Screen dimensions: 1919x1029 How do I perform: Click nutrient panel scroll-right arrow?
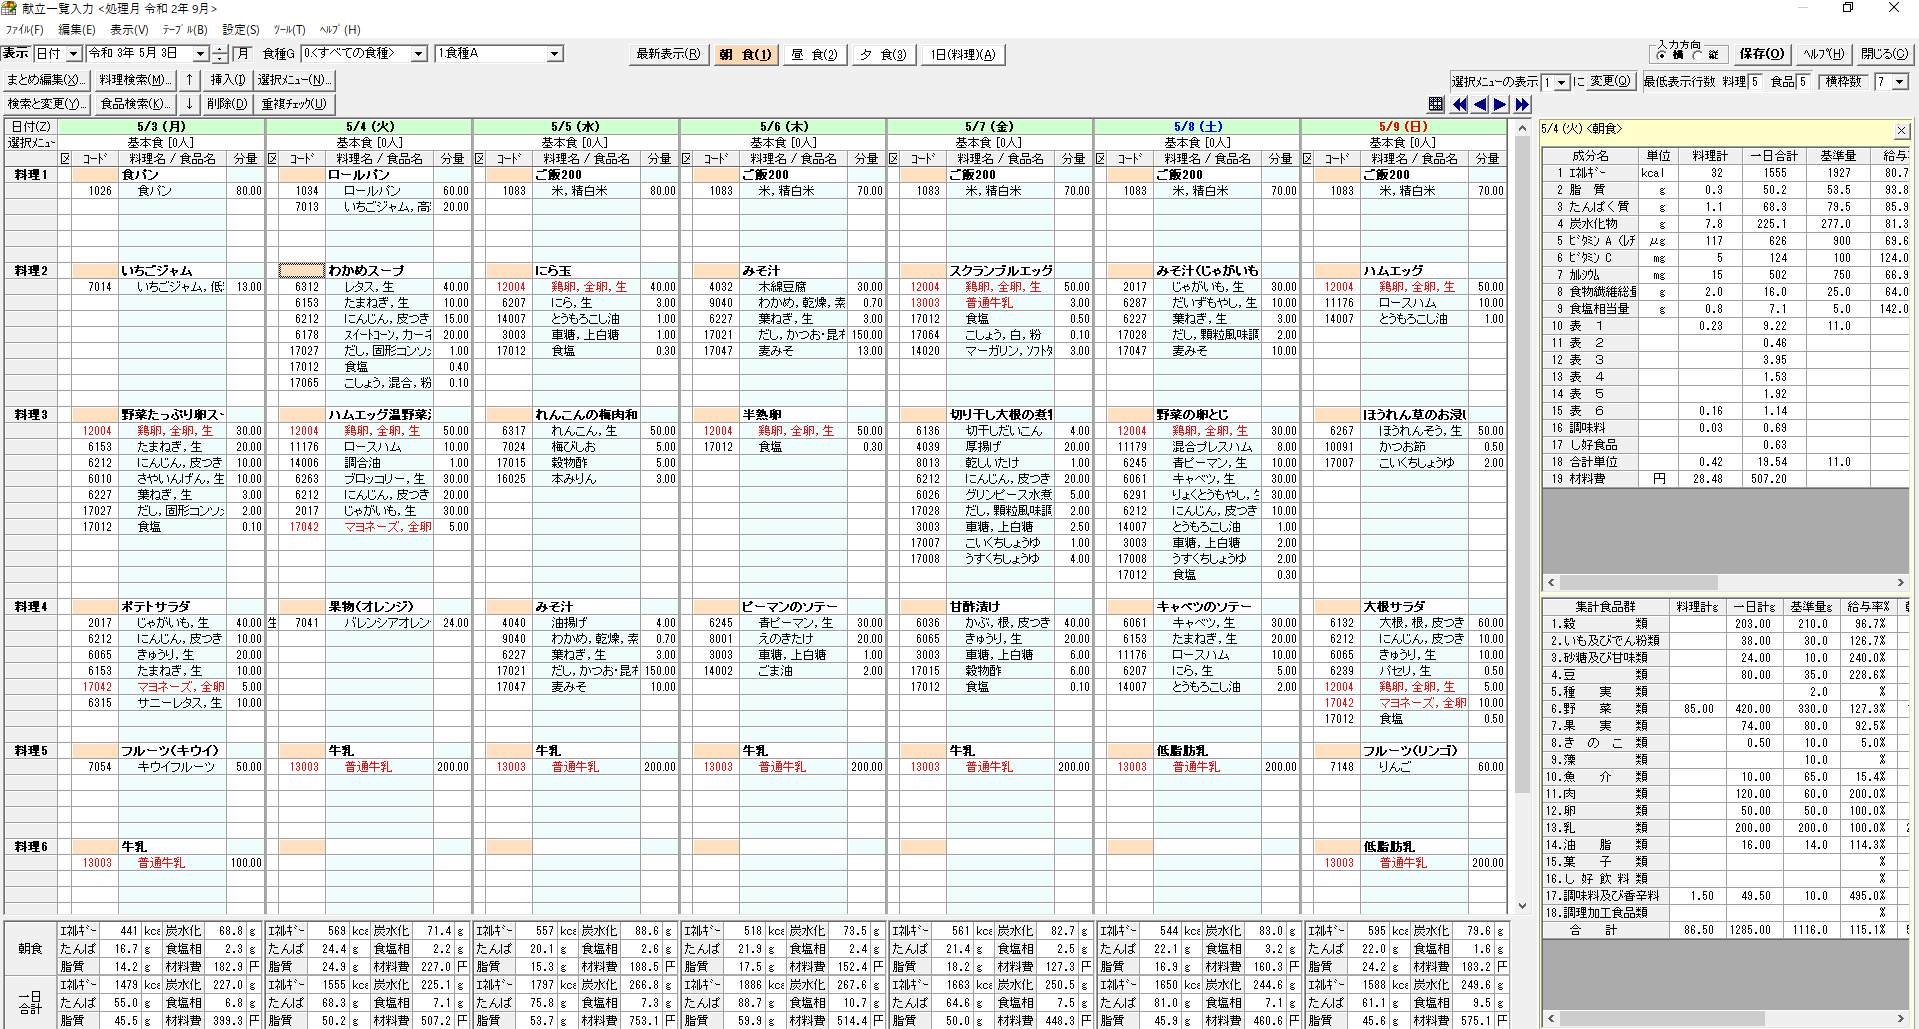point(1901,582)
